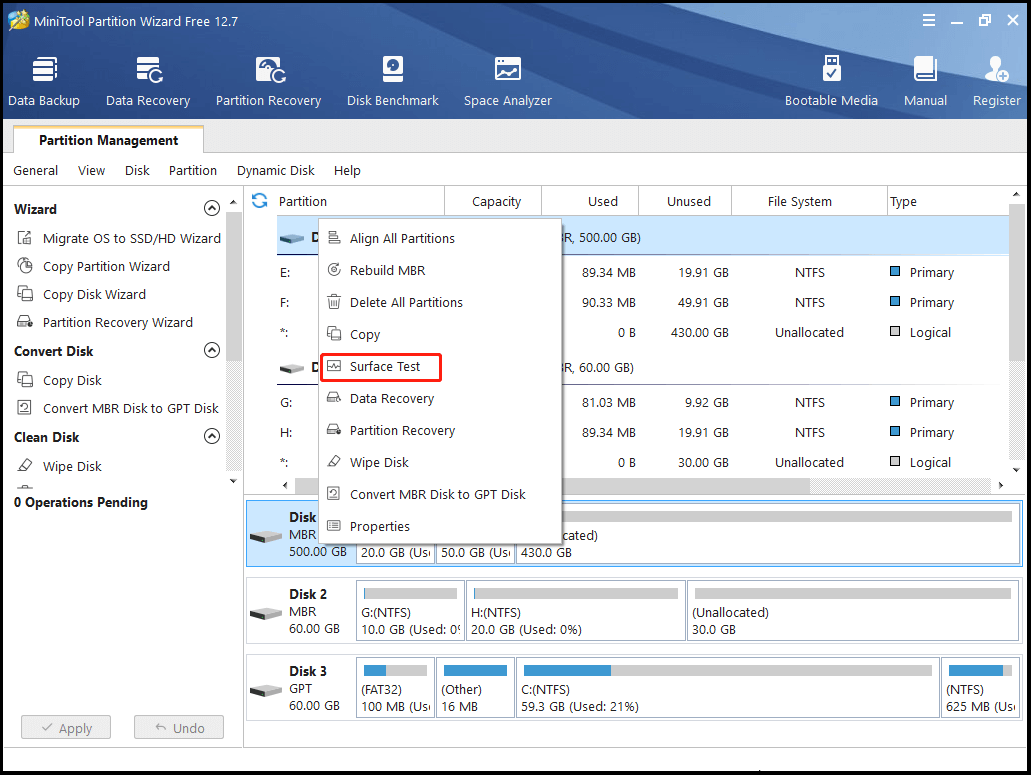The image size is (1031, 775).
Task: Sort by the Type column header
Action: pyautogui.click(x=947, y=201)
